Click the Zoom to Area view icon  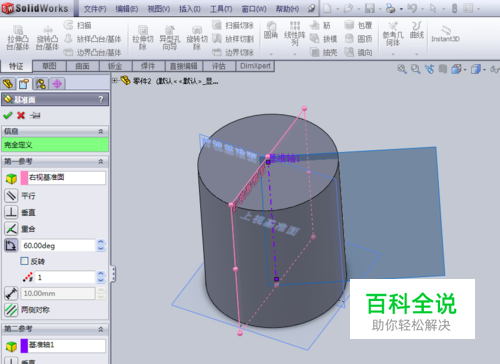pos(415,69)
